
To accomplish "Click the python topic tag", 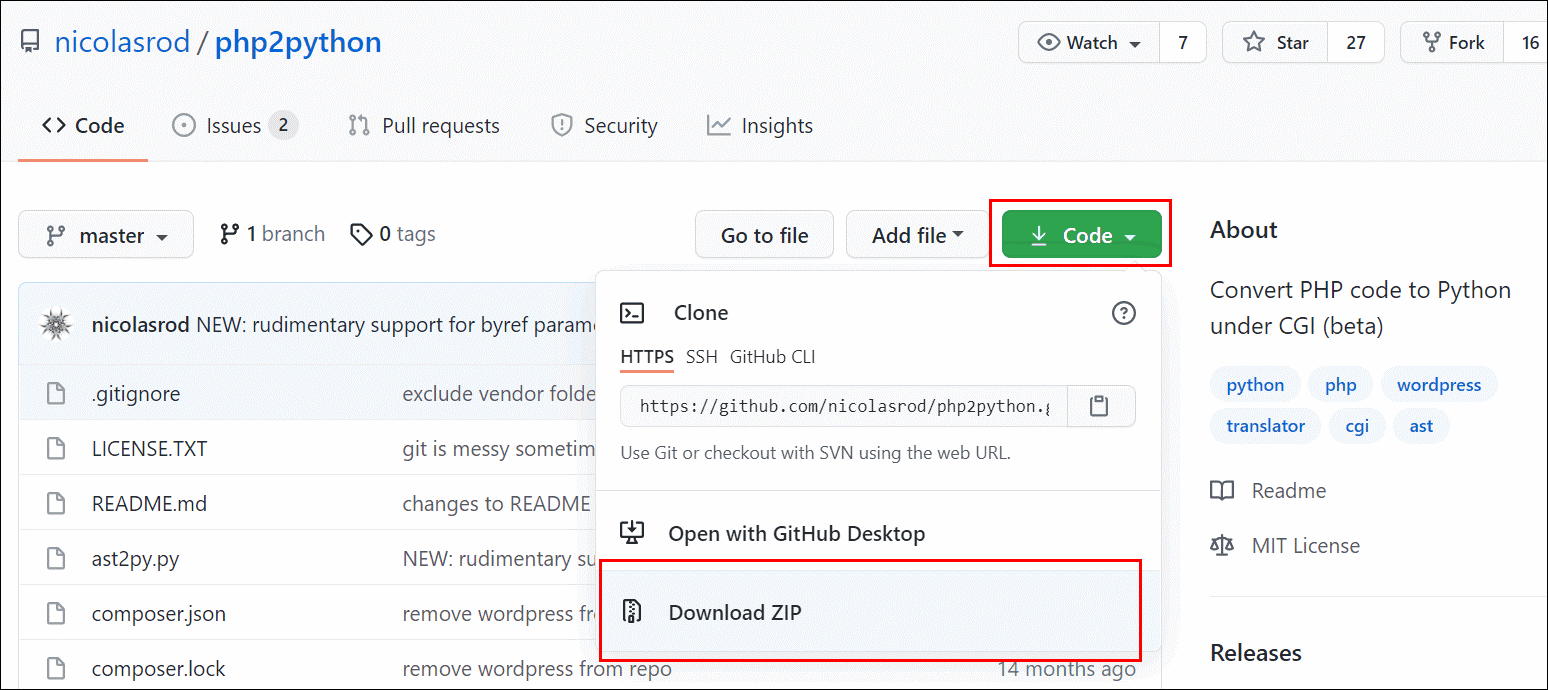I will tap(1255, 385).
